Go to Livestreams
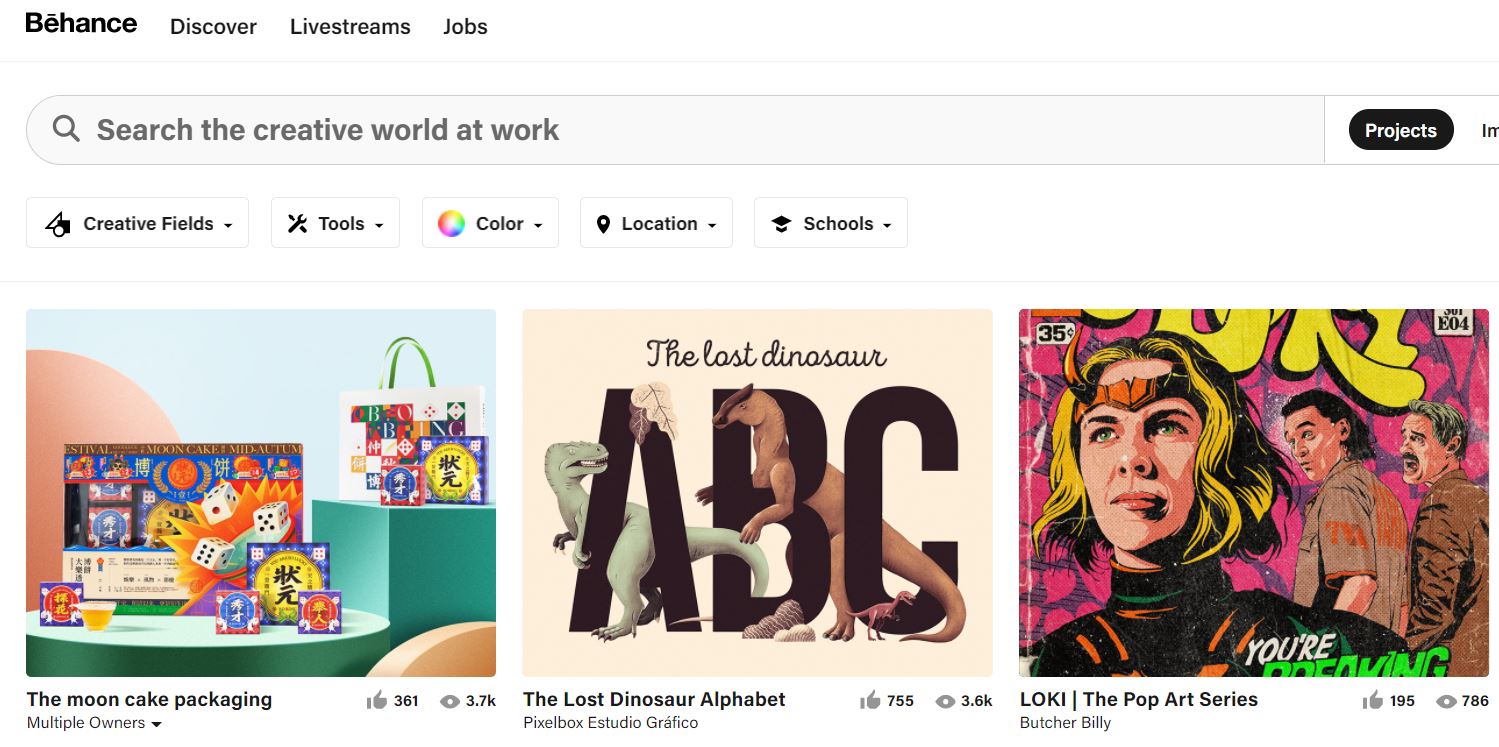This screenshot has width=1499, height=747. 350,27
